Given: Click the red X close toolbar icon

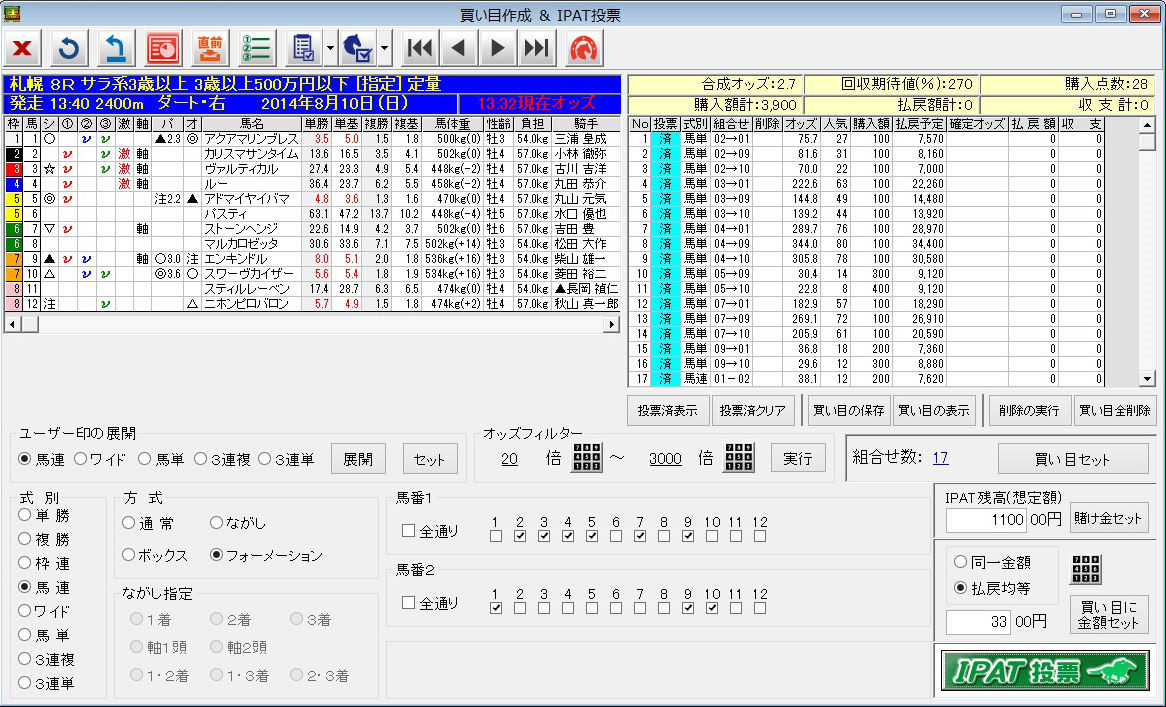Looking at the screenshot, I should click(x=23, y=49).
